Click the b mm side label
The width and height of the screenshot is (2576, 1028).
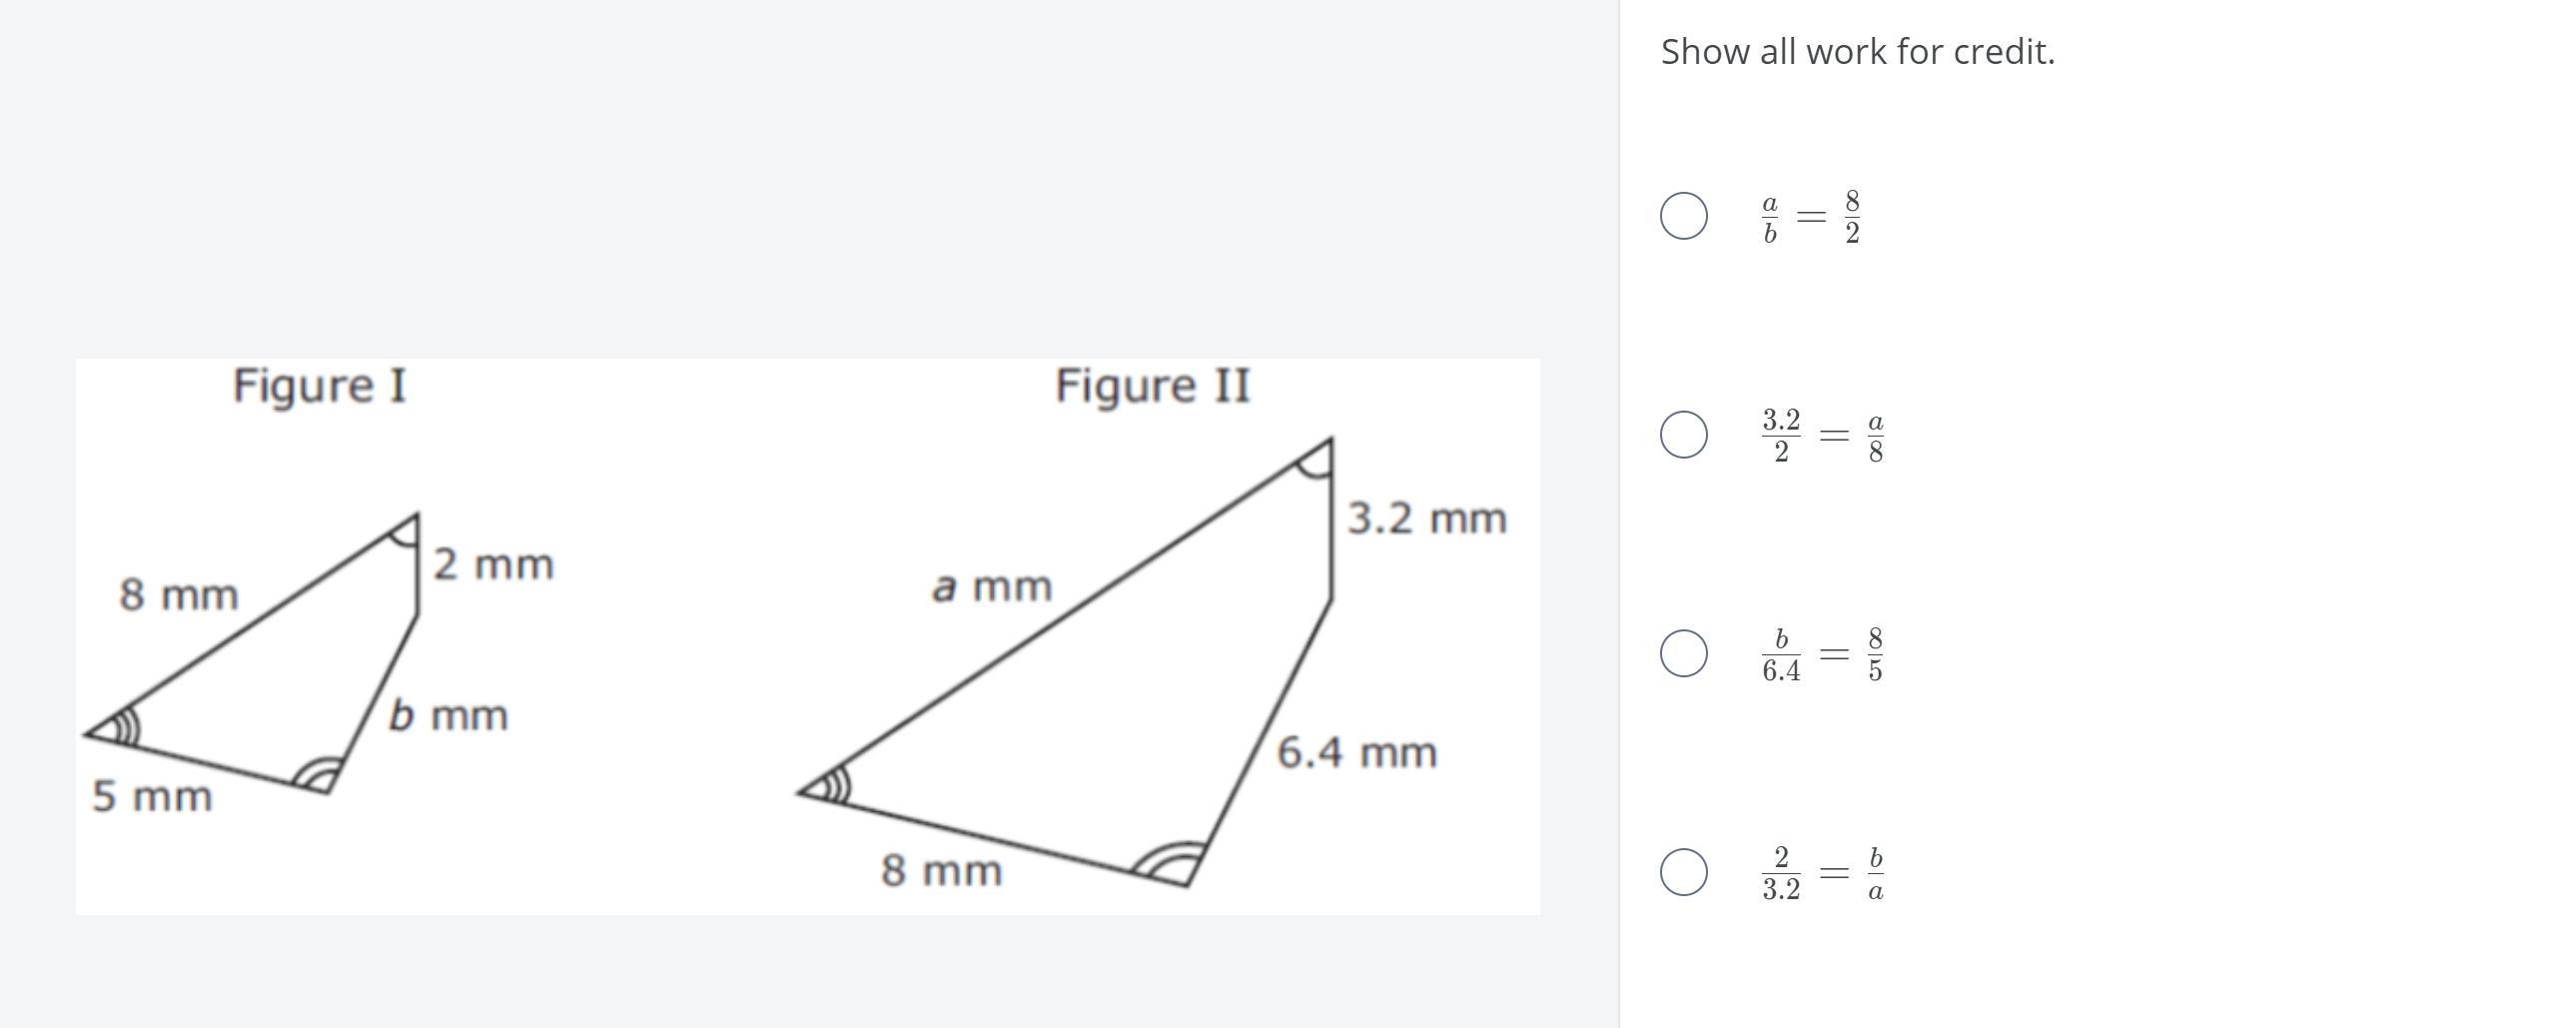pos(448,715)
